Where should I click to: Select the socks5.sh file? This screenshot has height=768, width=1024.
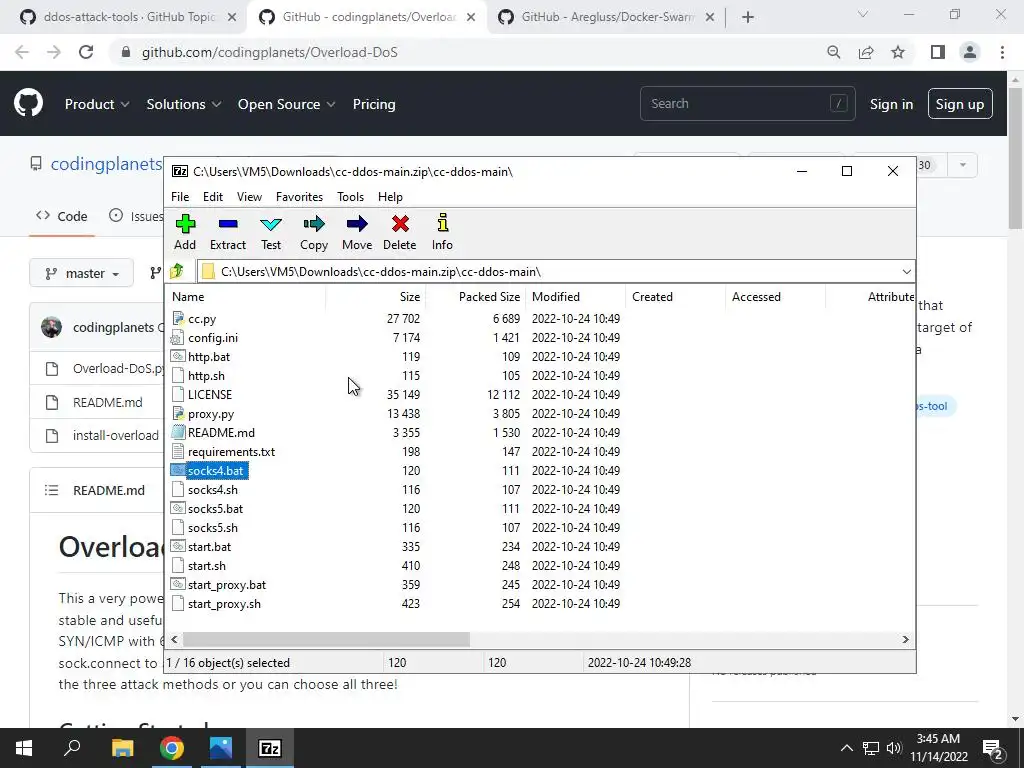(212, 527)
